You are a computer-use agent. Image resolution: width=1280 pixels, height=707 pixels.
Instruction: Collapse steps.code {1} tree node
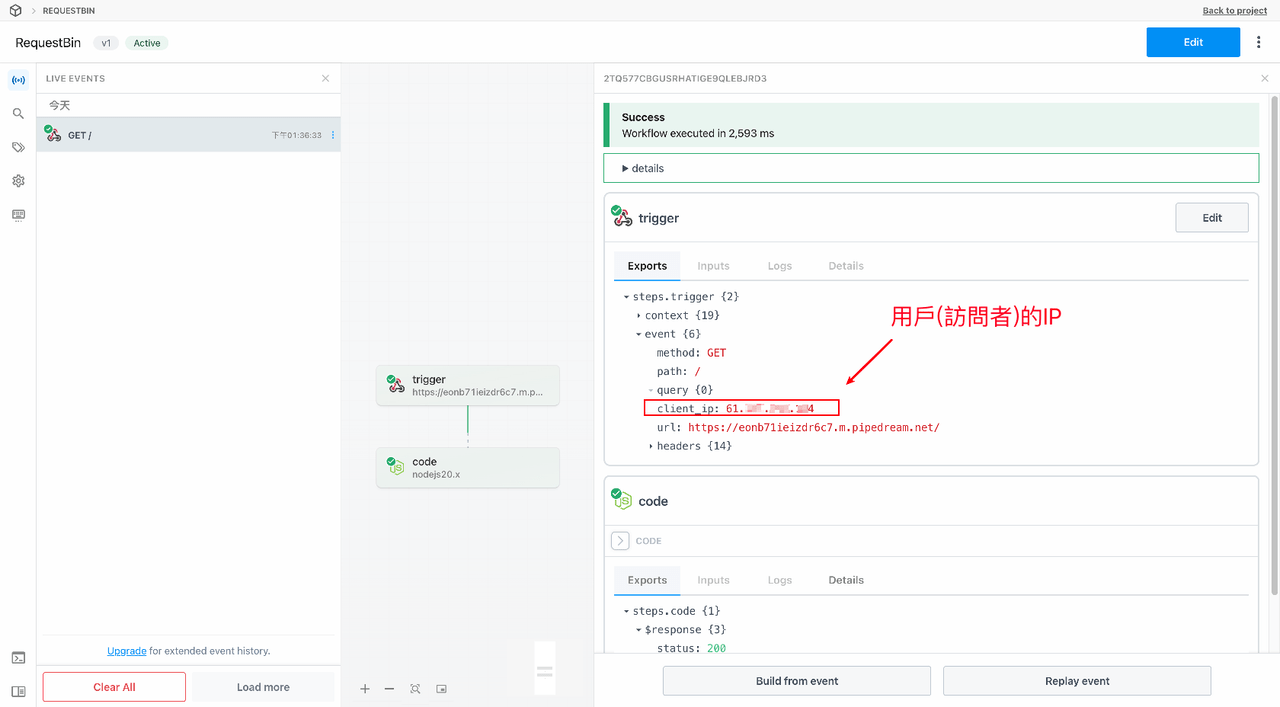click(626, 611)
